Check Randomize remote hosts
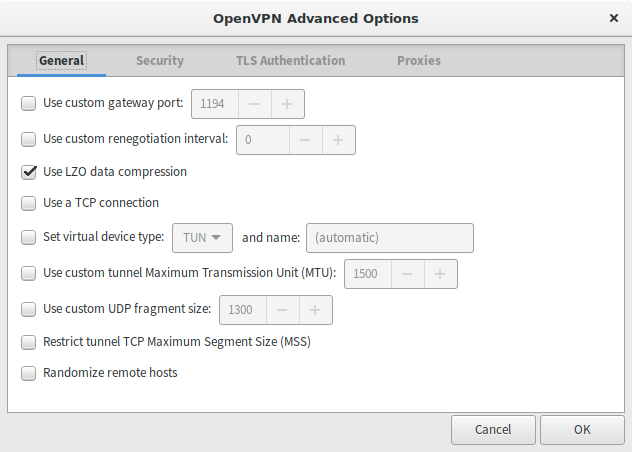Image resolution: width=632 pixels, height=452 pixels. (29, 373)
